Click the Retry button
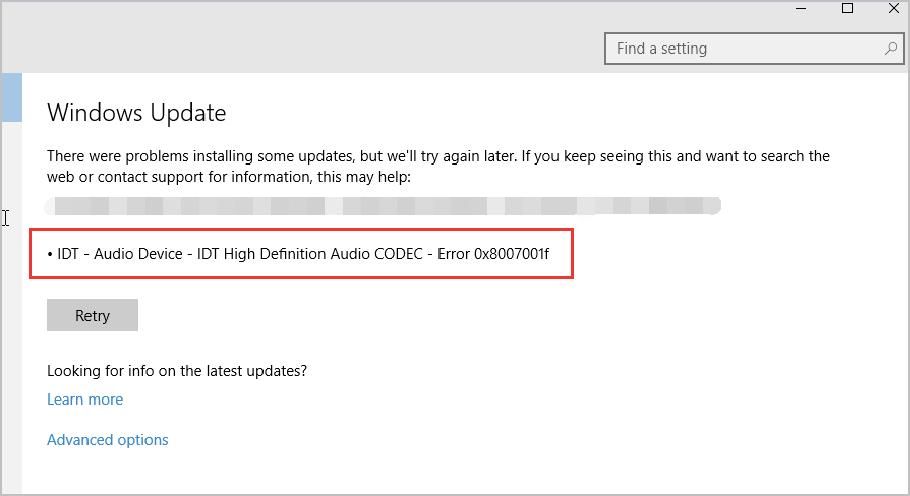 (x=92, y=315)
